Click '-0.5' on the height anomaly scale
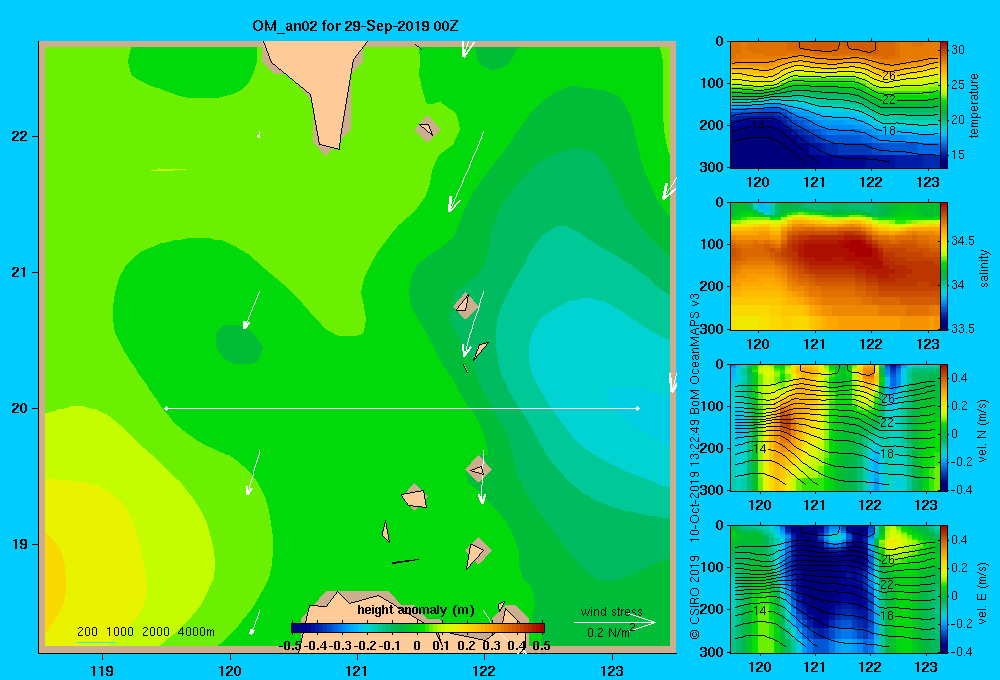 click(291, 646)
